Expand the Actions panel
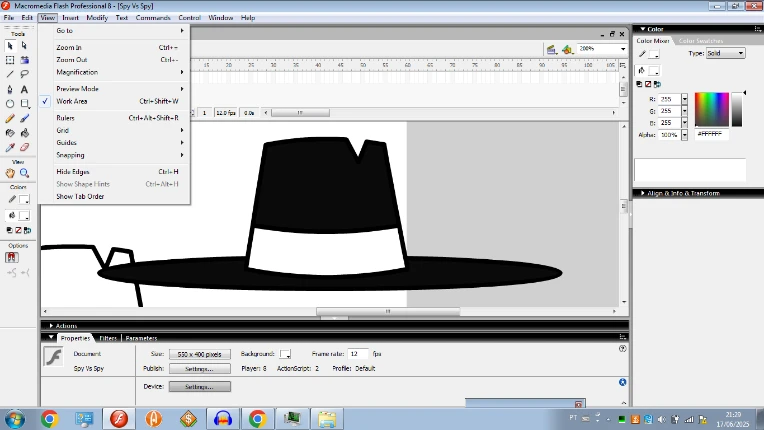 coord(51,326)
